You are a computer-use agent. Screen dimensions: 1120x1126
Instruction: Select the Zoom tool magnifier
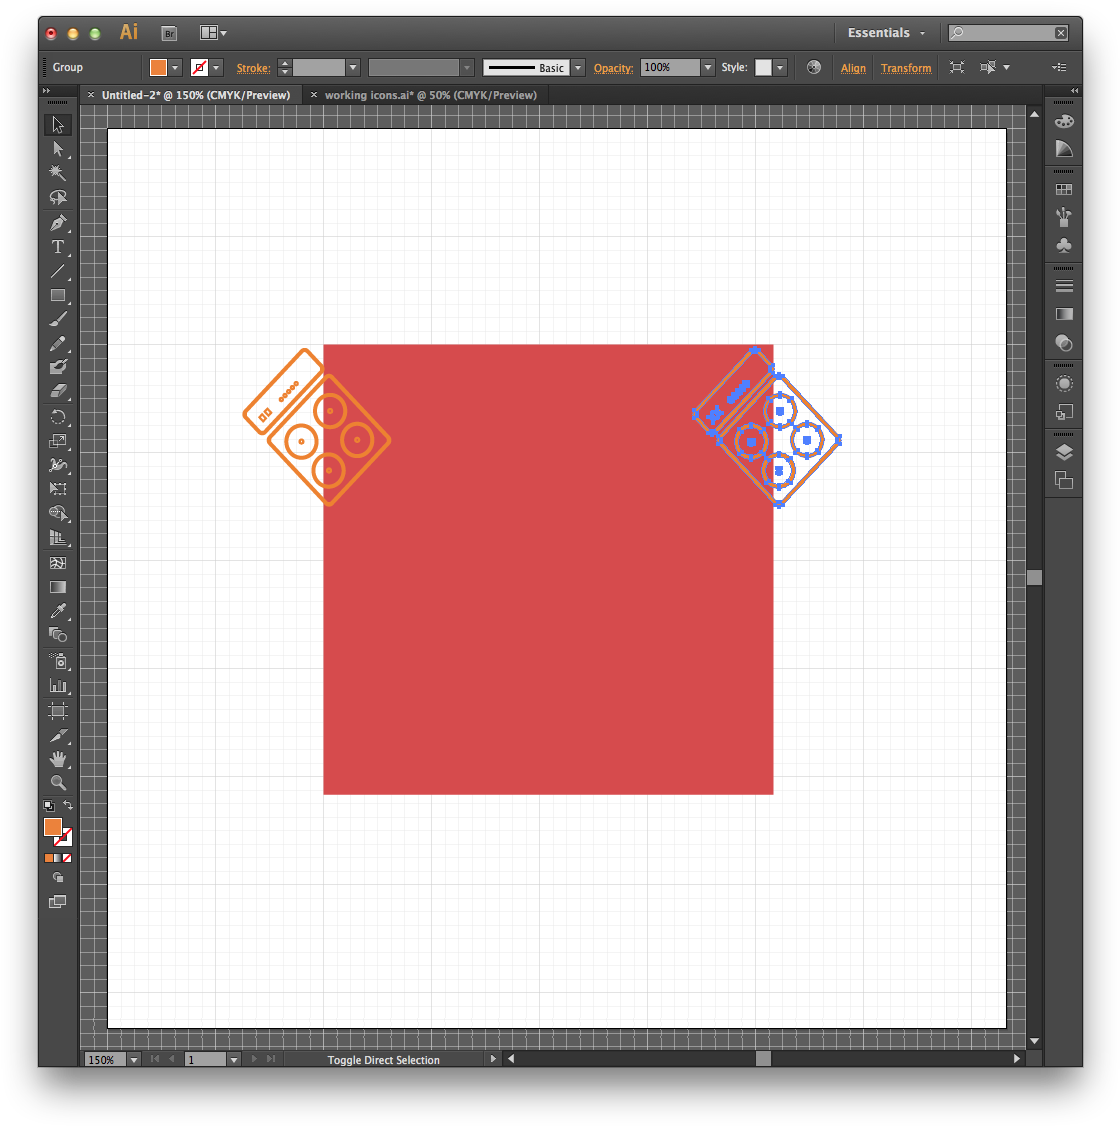tap(58, 783)
